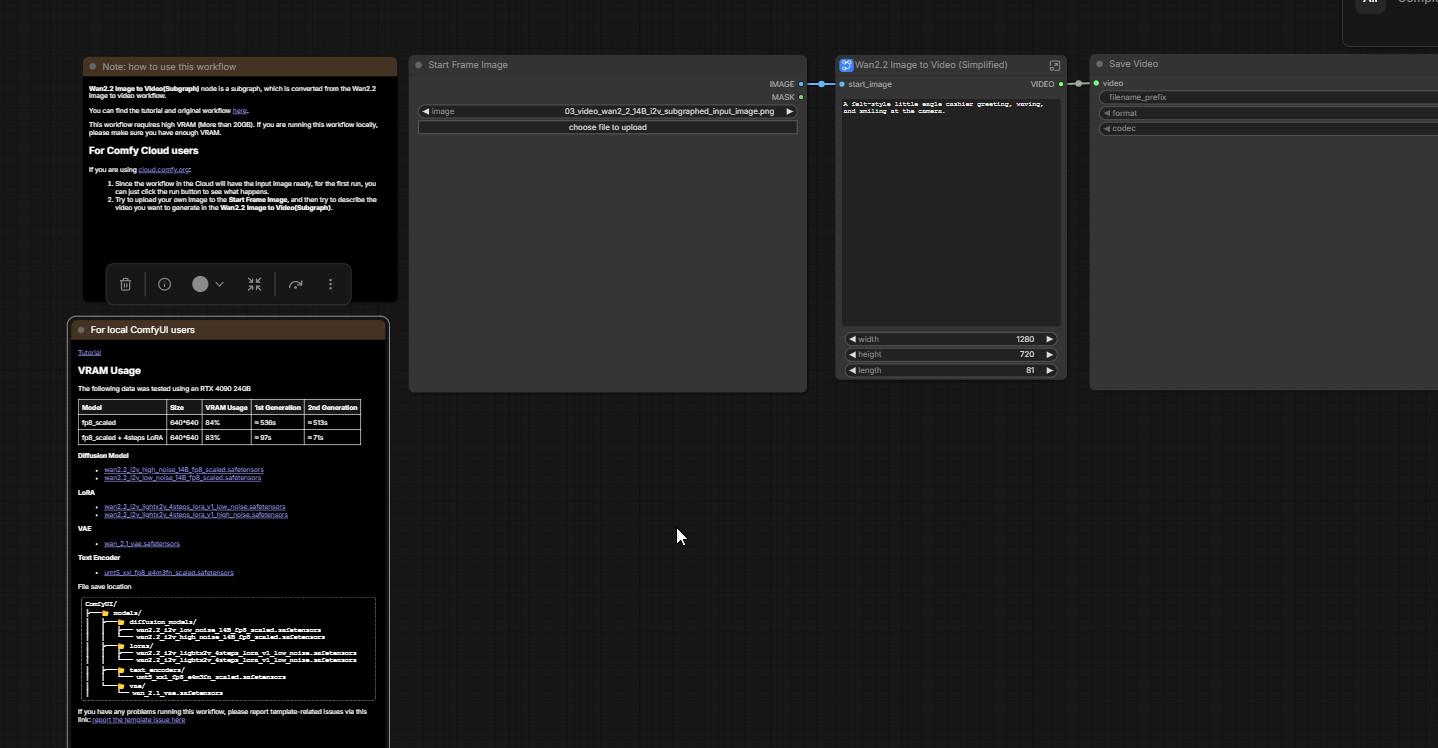The image size is (1438, 748).
Task: Click the VIDEO output socket on Wan2.2 node
Action: (1061, 84)
